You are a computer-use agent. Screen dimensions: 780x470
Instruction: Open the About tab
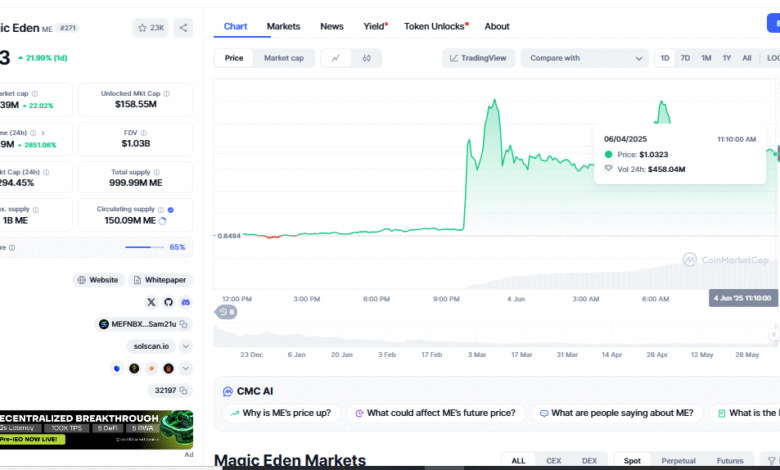[497, 26]
